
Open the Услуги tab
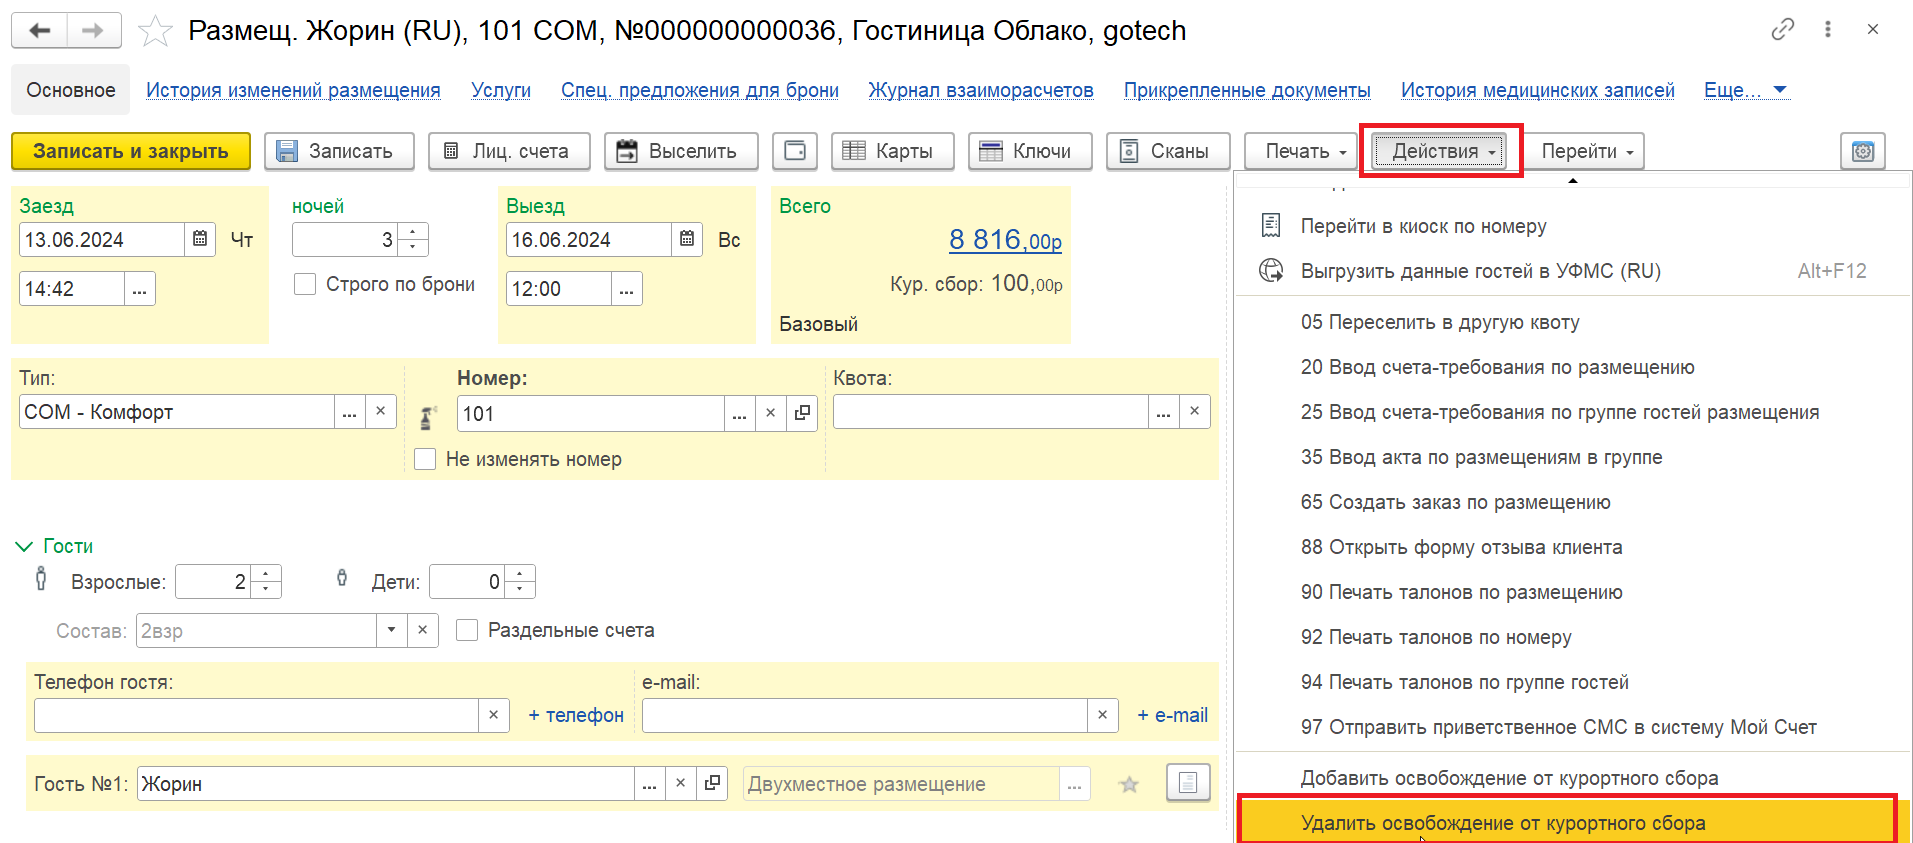[501, 90]
